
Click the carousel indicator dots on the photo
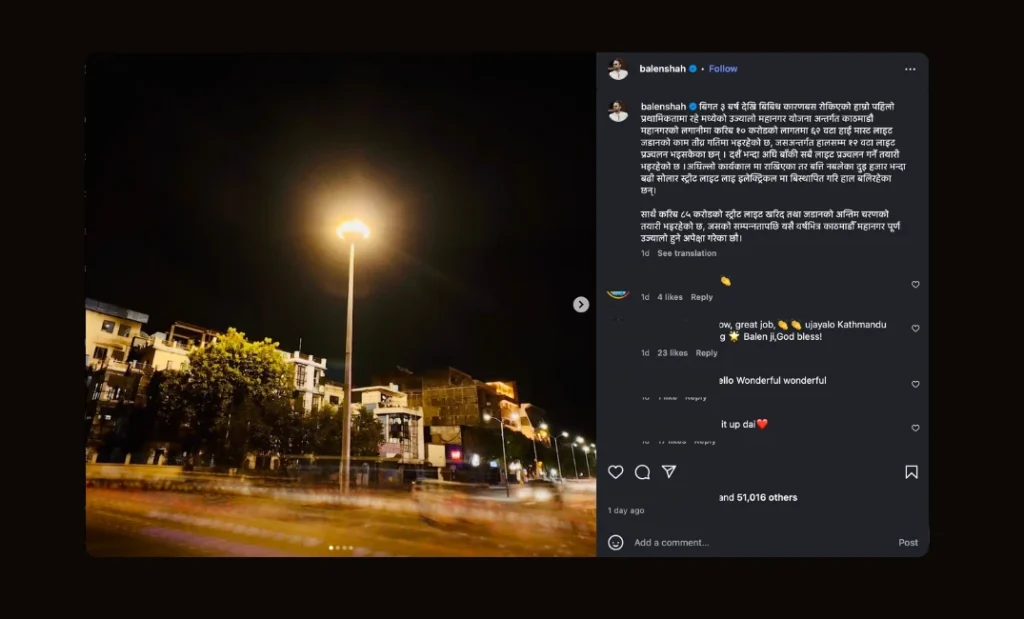tap(341, 548)
